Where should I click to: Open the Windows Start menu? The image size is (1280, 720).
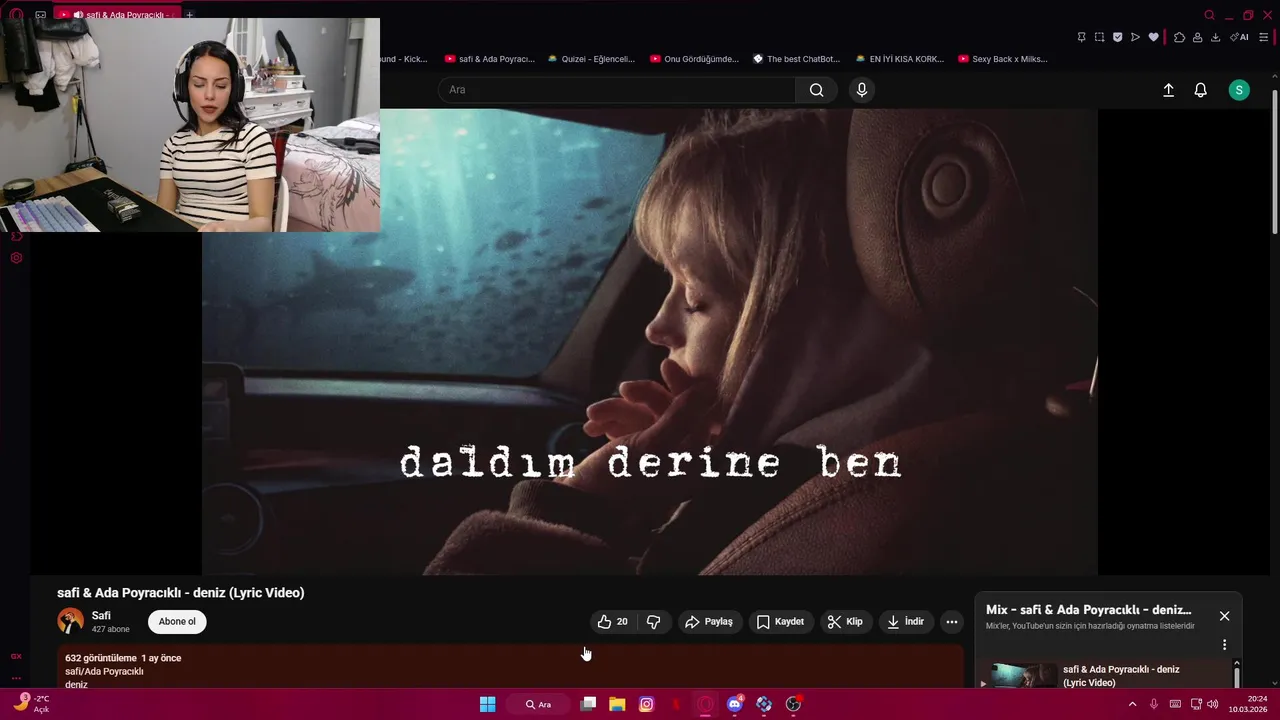(x=487, y=704)
